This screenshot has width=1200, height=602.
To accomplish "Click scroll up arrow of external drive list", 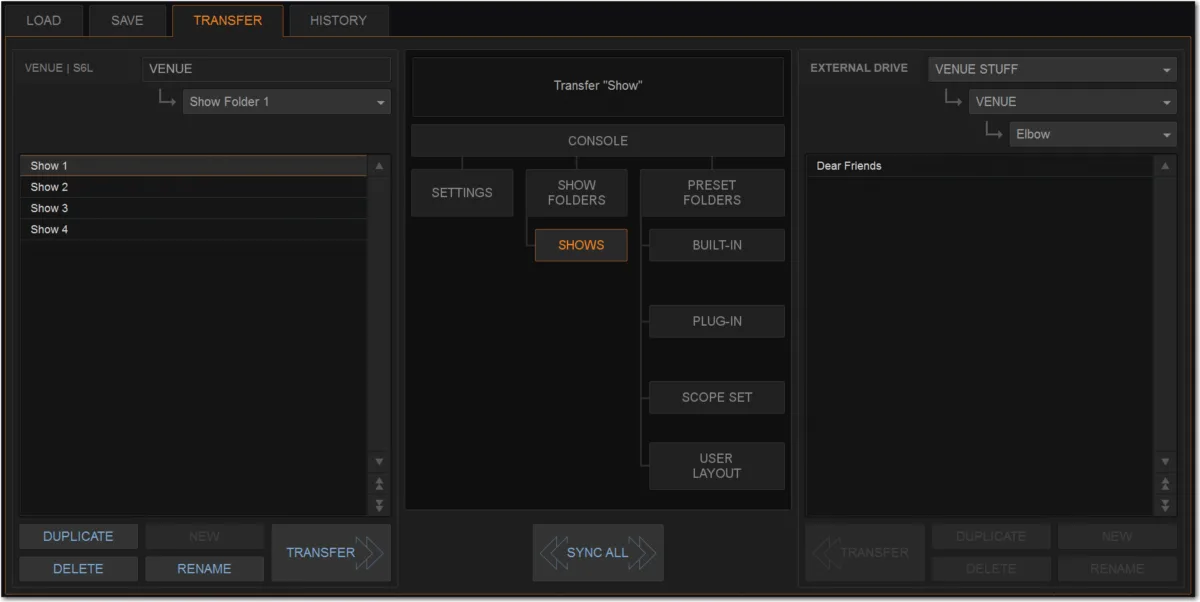I will pyautogui.click(x=1165, y=166).
